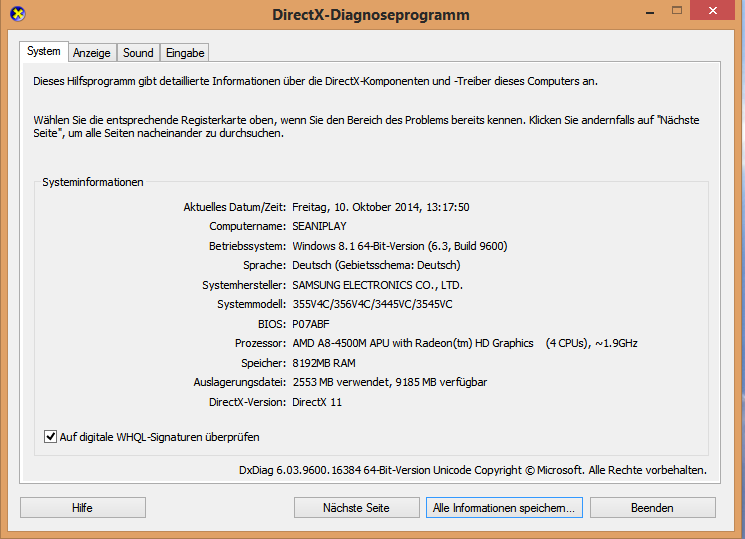745x539 pixels.
Task: Click the Systemhersteller label
Action: (244, 285)
